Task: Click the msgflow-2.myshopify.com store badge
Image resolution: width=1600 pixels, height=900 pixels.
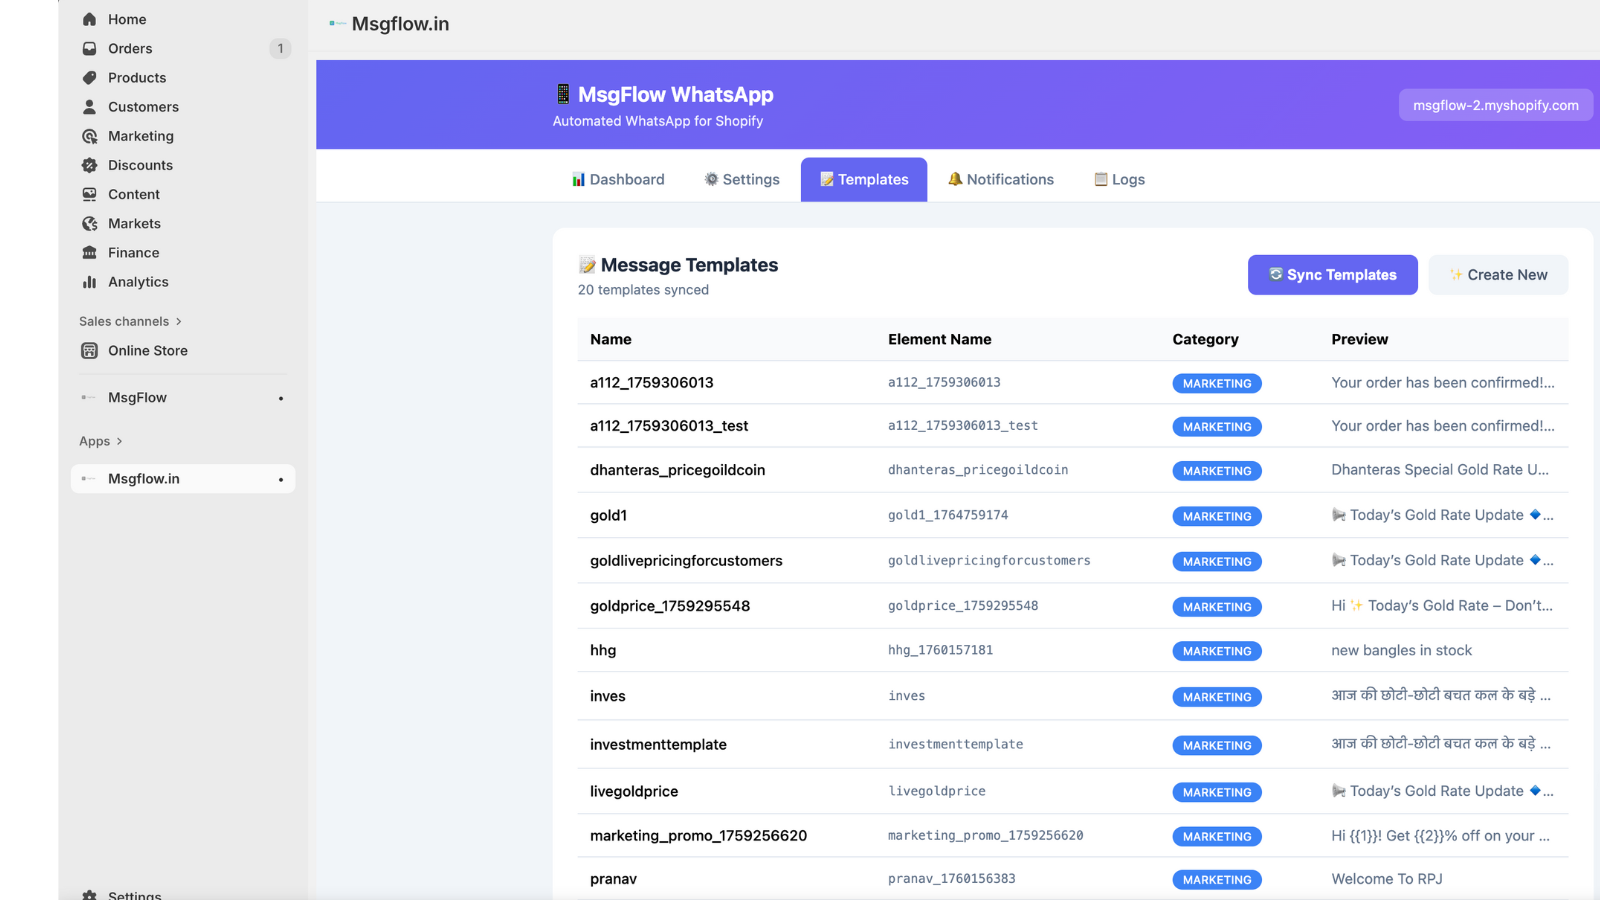Action: [x=1496, y=105]
